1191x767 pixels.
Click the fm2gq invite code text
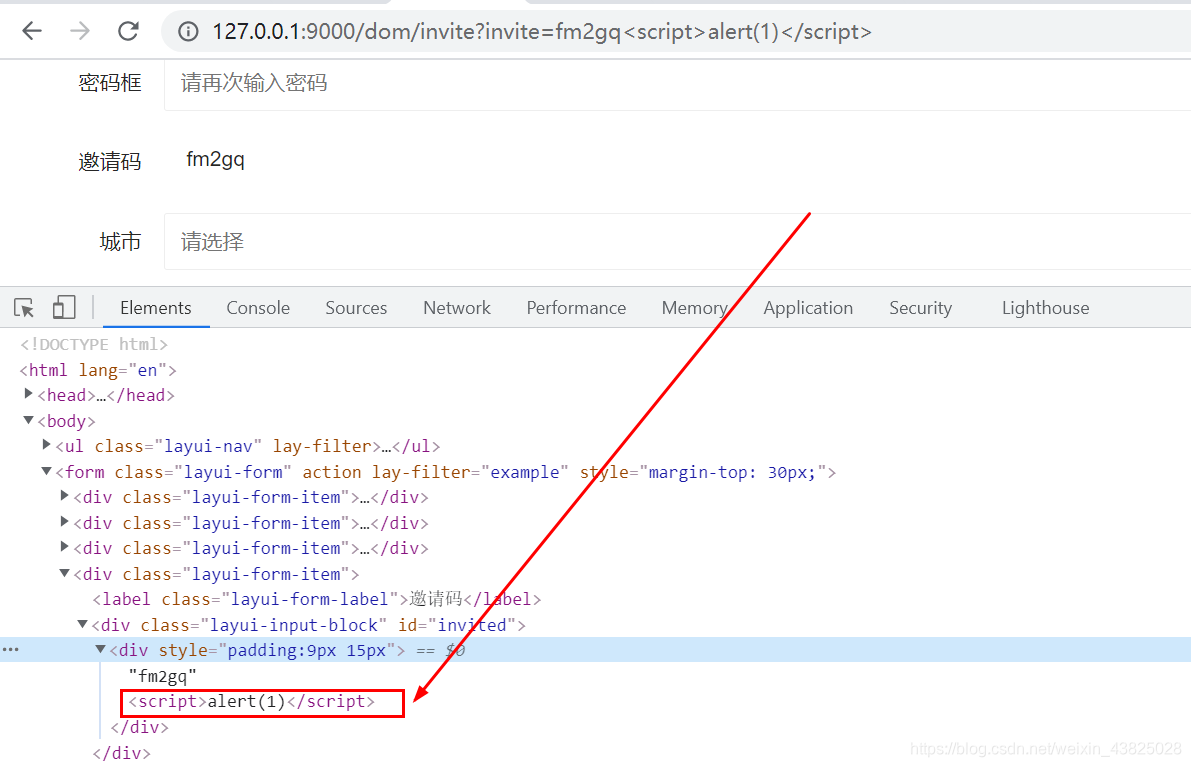(215, 159)
